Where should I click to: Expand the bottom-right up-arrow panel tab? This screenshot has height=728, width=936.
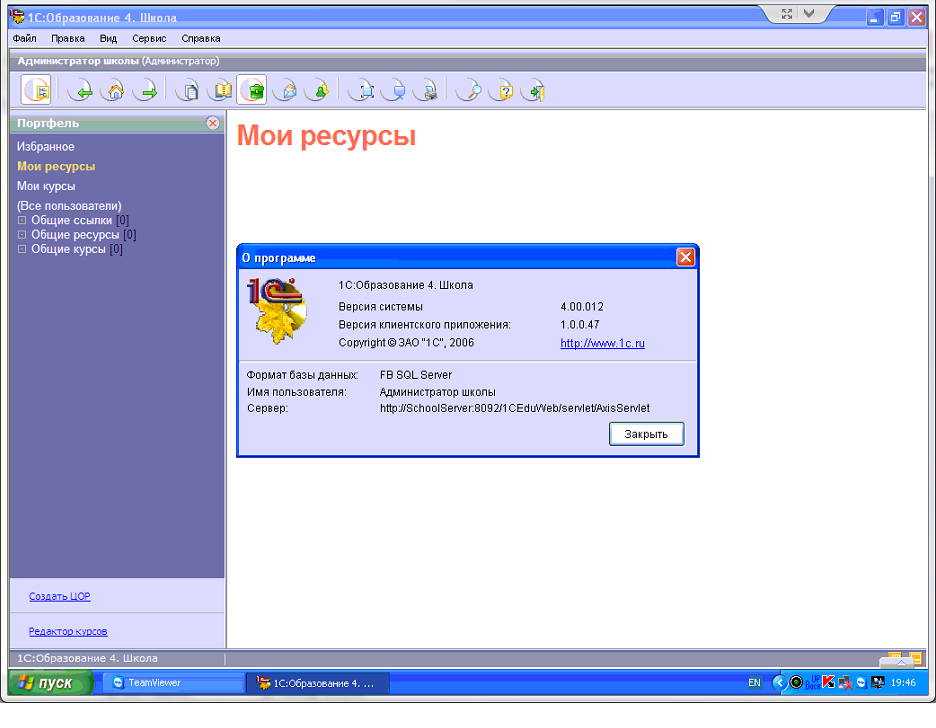pos(901,662)
